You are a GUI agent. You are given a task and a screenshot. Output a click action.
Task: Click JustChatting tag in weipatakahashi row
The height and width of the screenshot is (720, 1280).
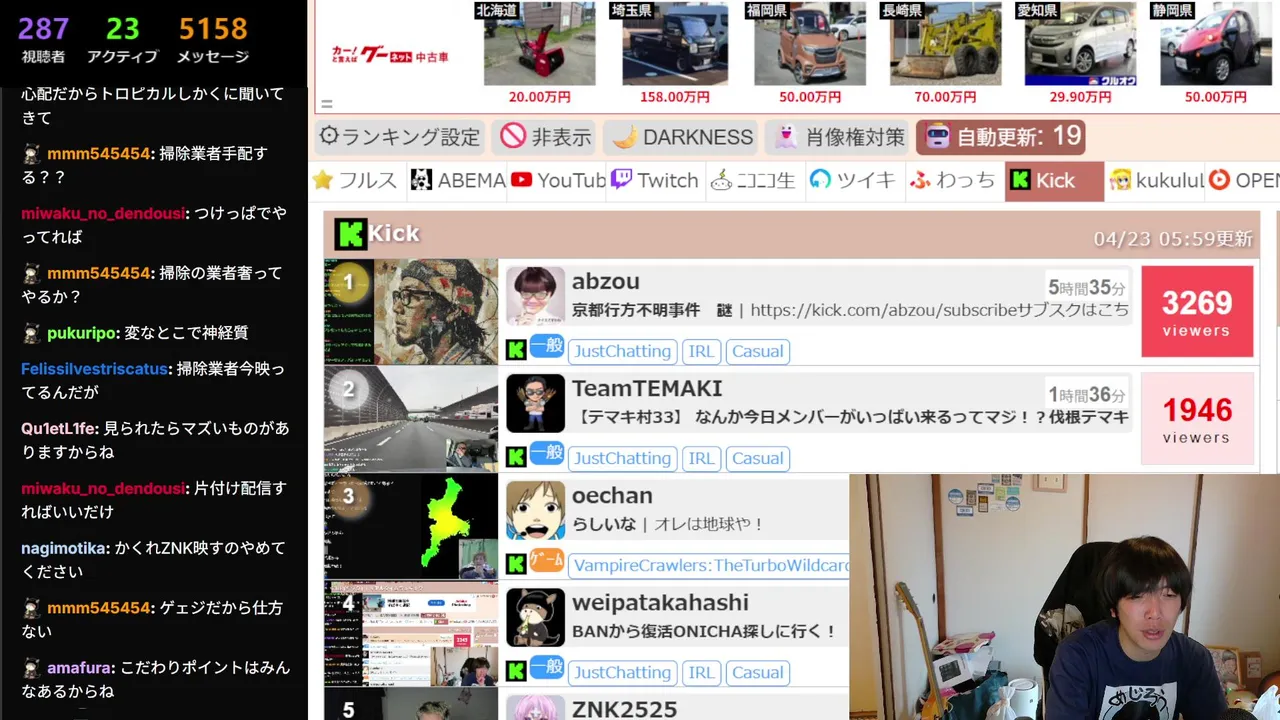click(x=622, y=672)
